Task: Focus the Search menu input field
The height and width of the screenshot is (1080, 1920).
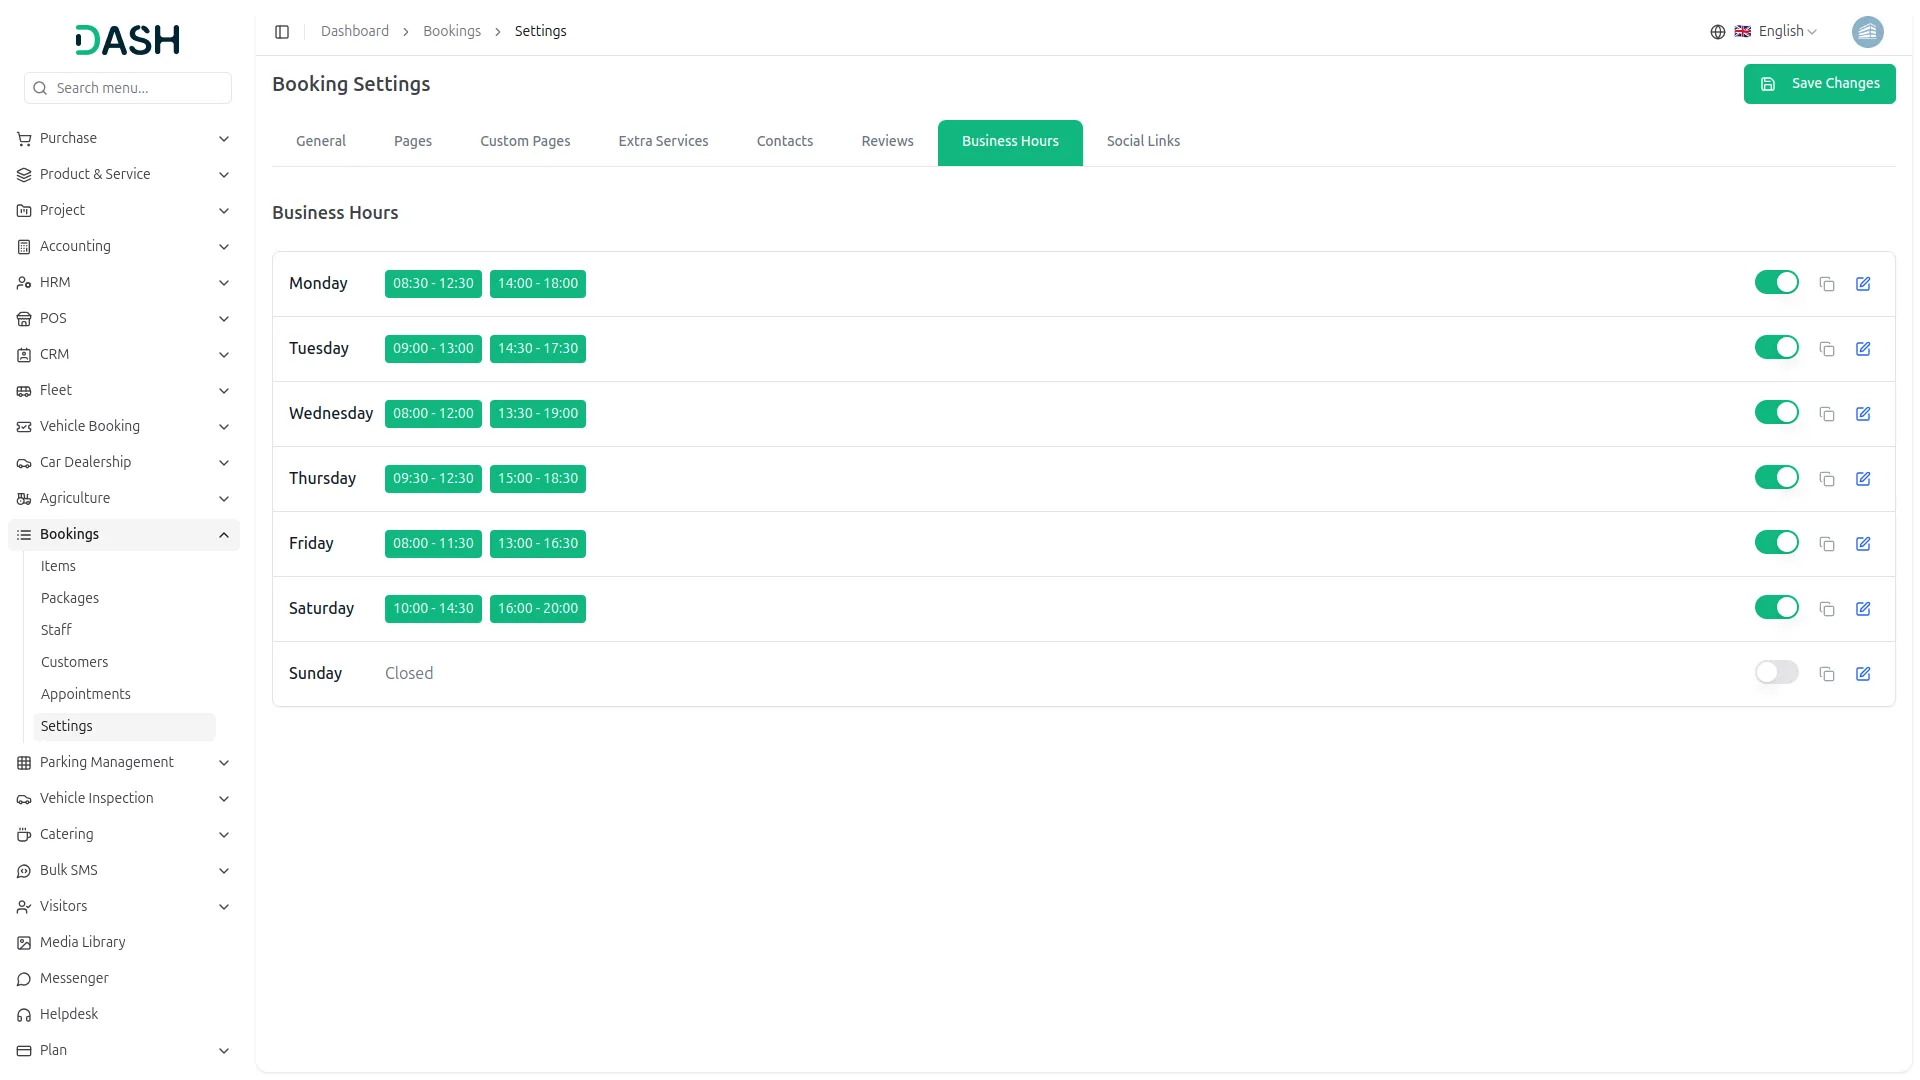Action: point(138,88)
